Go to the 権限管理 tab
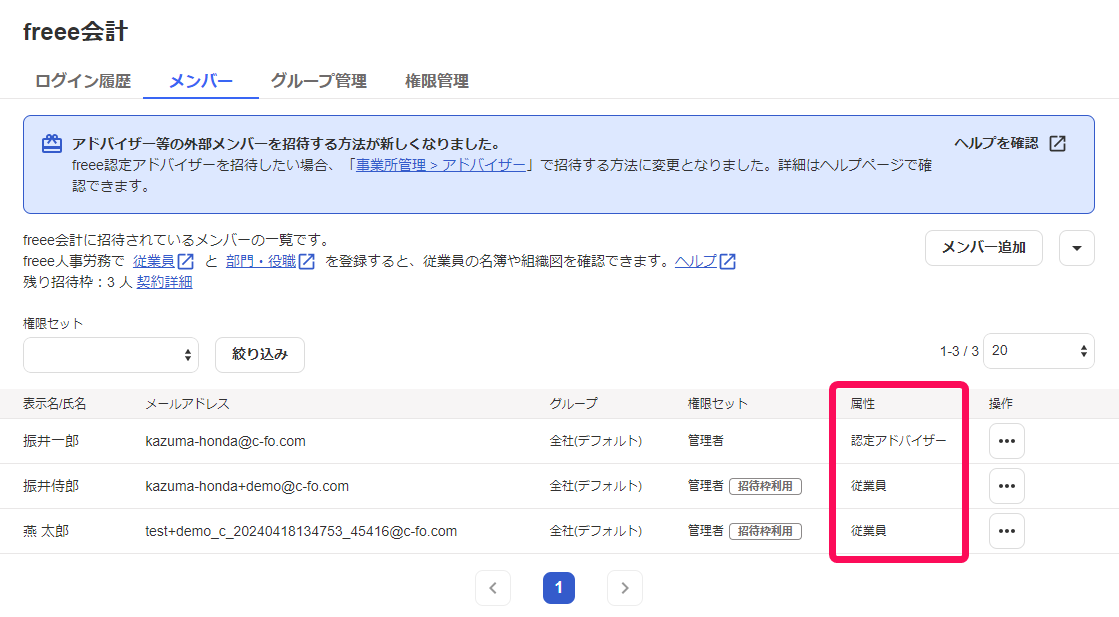Viewport: 1119px width, 617px height. tap(437, 81)
